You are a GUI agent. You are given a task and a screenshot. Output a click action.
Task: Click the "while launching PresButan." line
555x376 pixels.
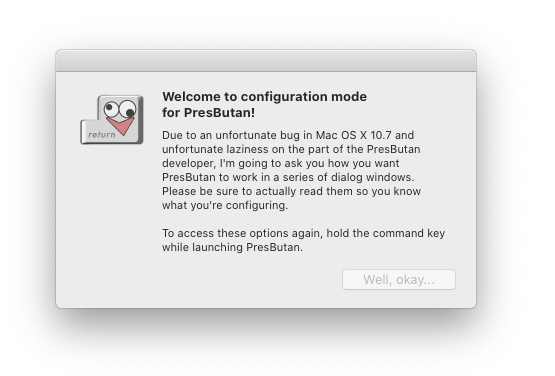[233, 247]
